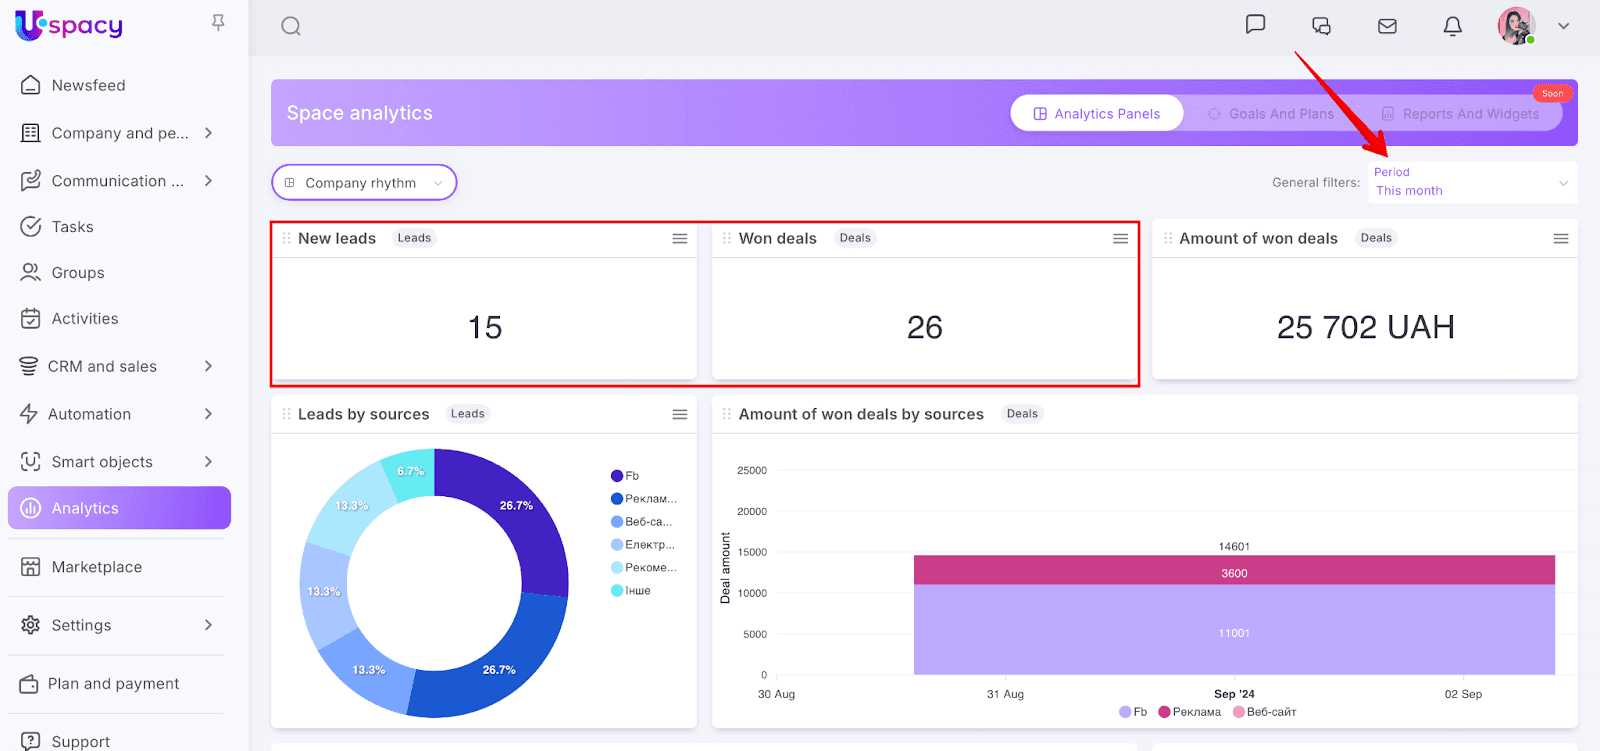Open the New leads widget menu icon
The image size is (1600, 751).
click(680, 238)
